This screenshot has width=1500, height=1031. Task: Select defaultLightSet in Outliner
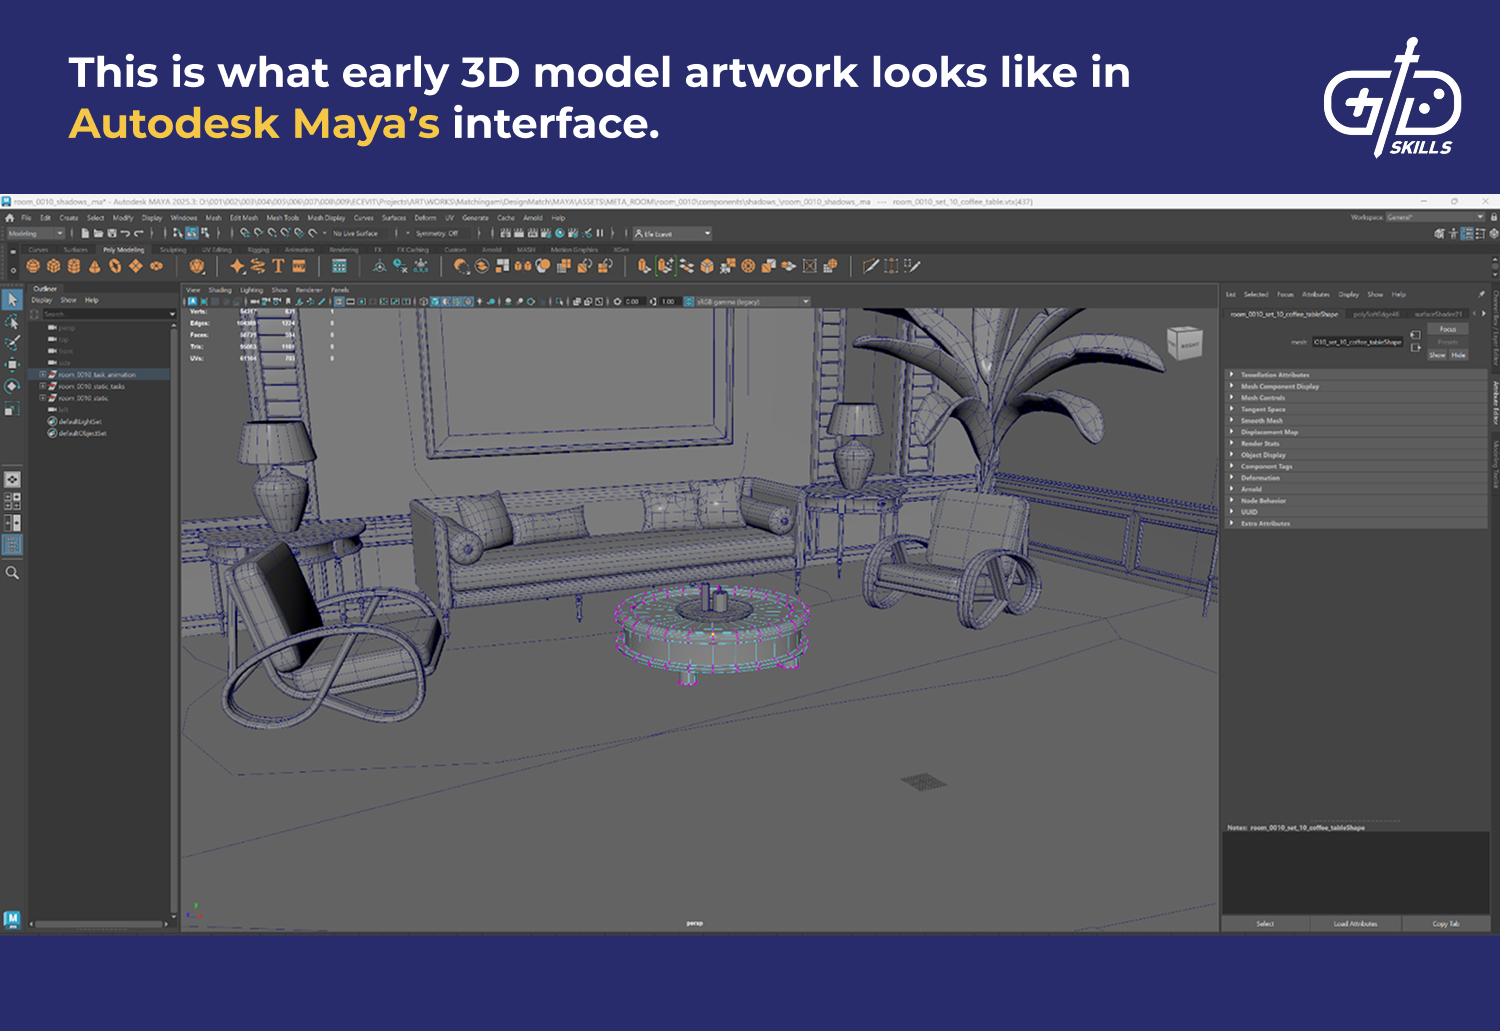[x=80, y=422]
